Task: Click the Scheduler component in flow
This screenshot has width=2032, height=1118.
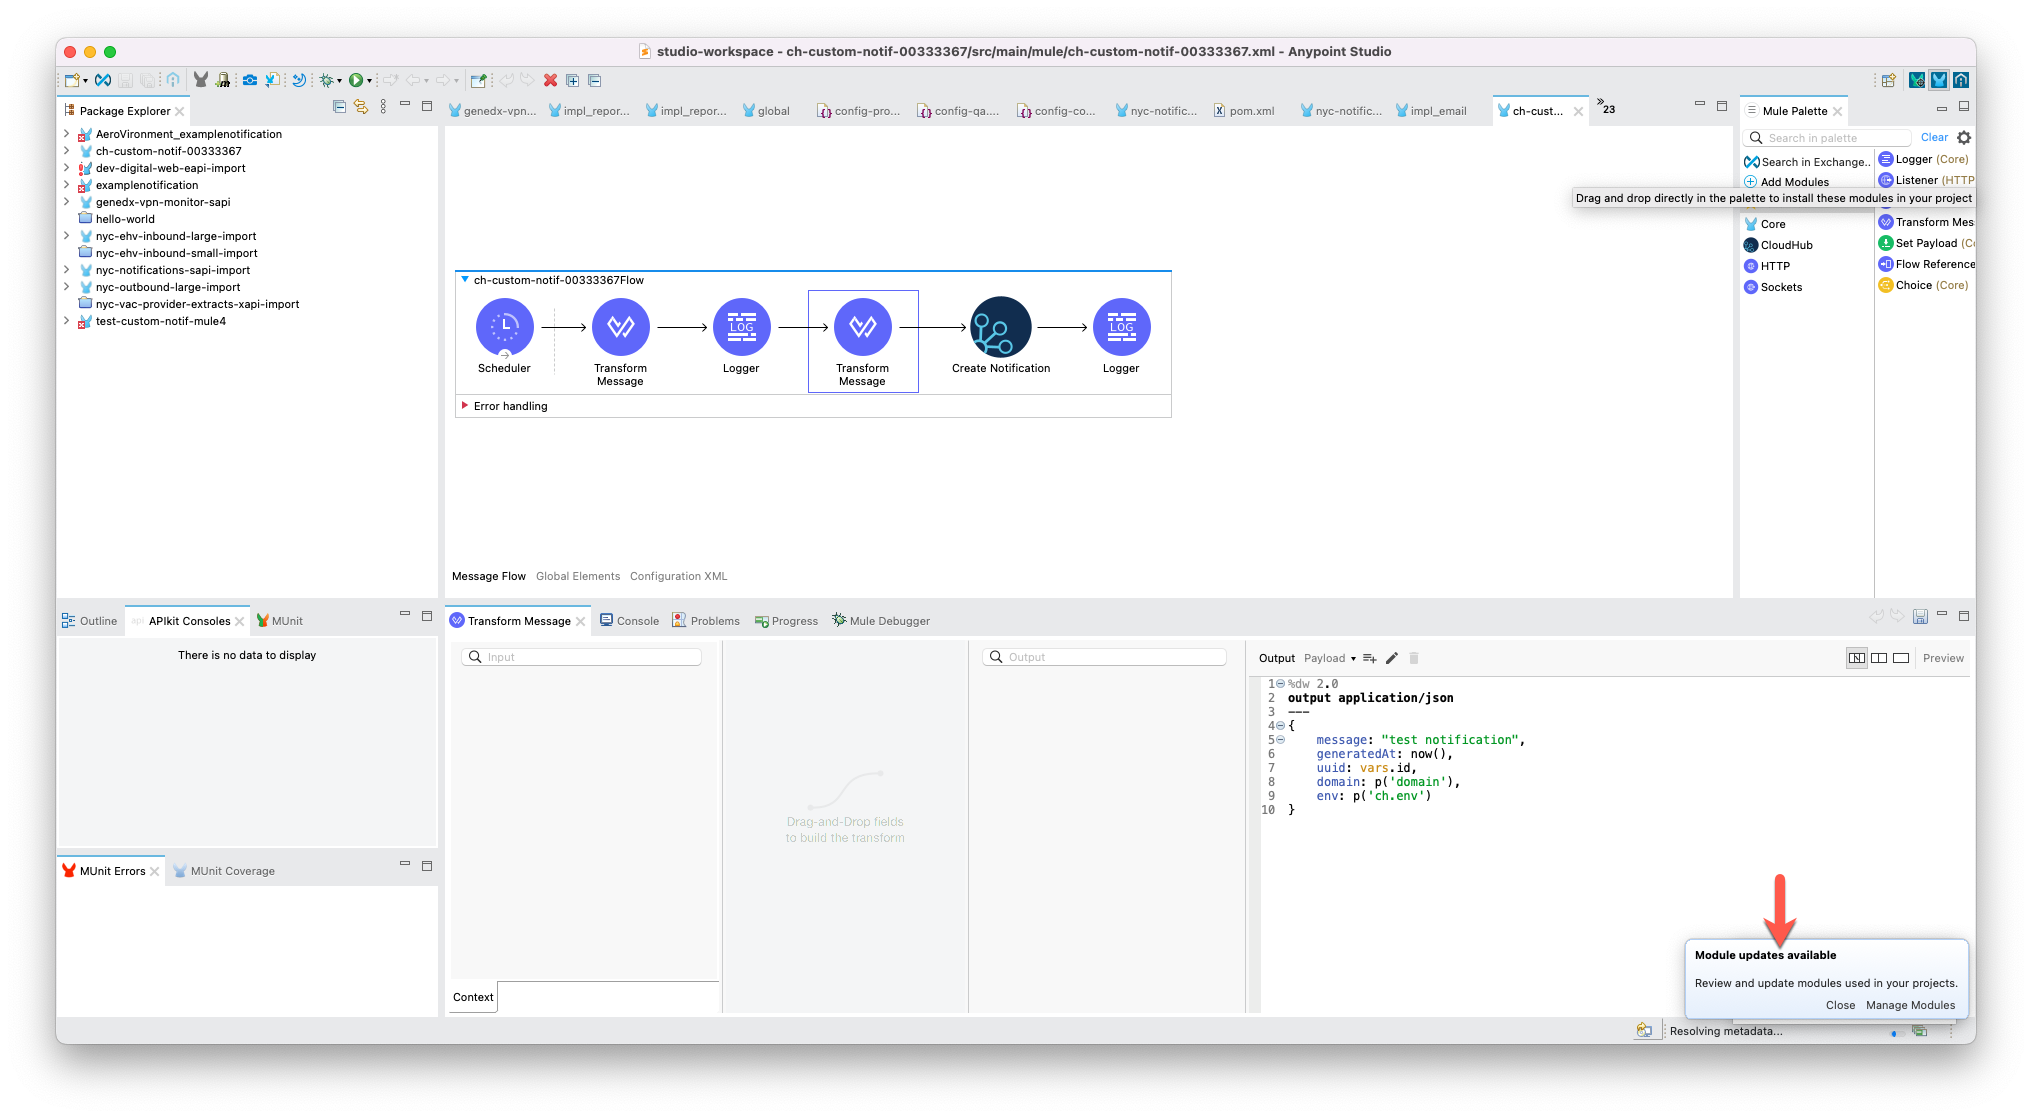Action: [504, 327]
